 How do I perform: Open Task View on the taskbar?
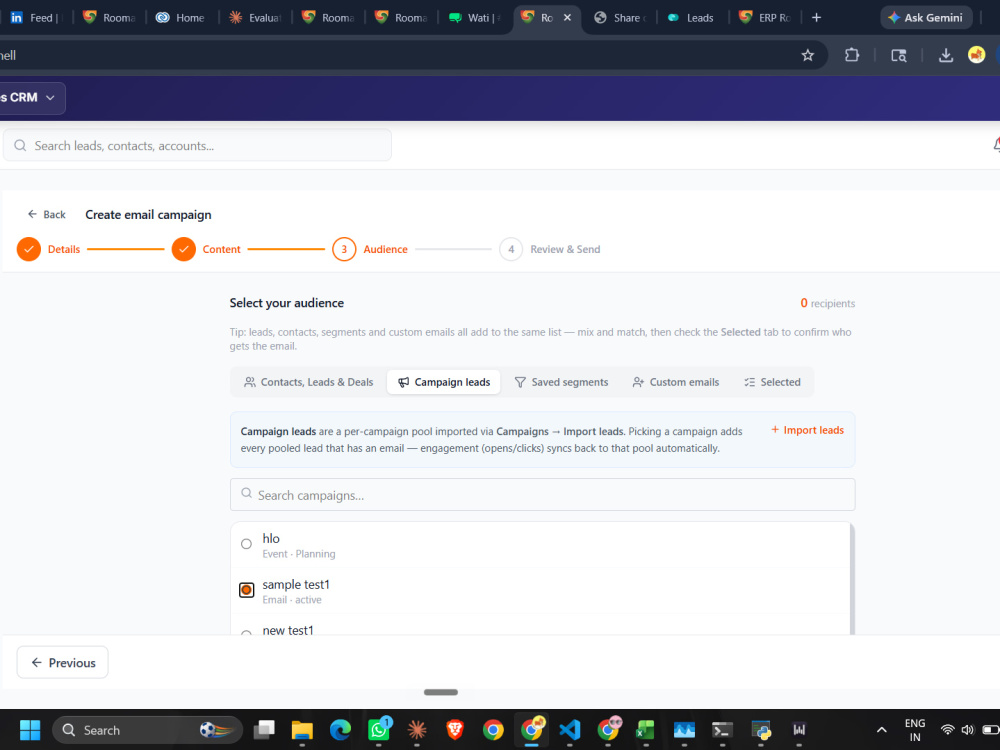point(264,730)
